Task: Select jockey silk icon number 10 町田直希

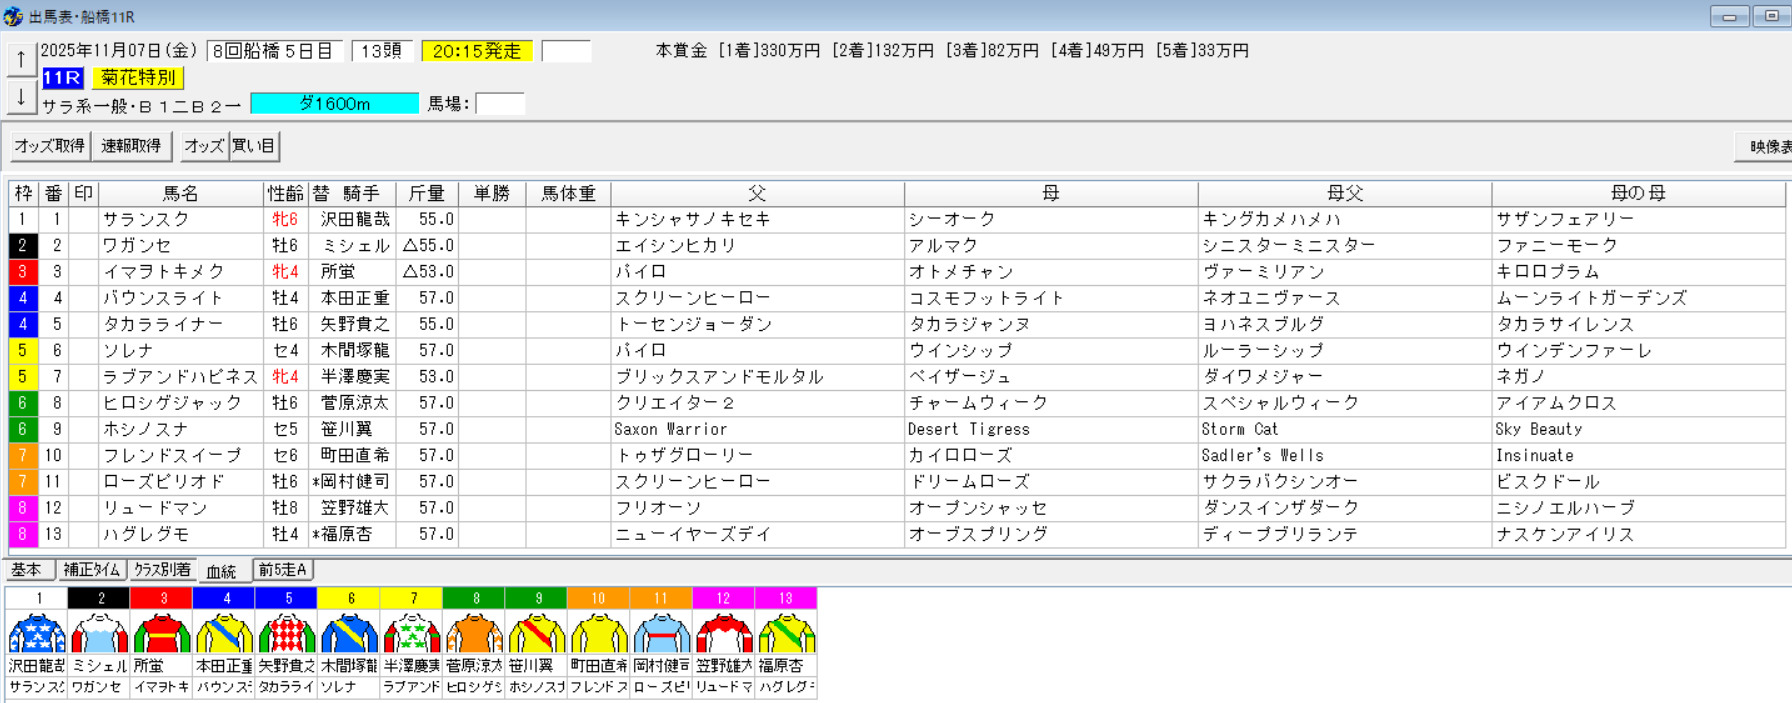Action: [x=599, y=634]
